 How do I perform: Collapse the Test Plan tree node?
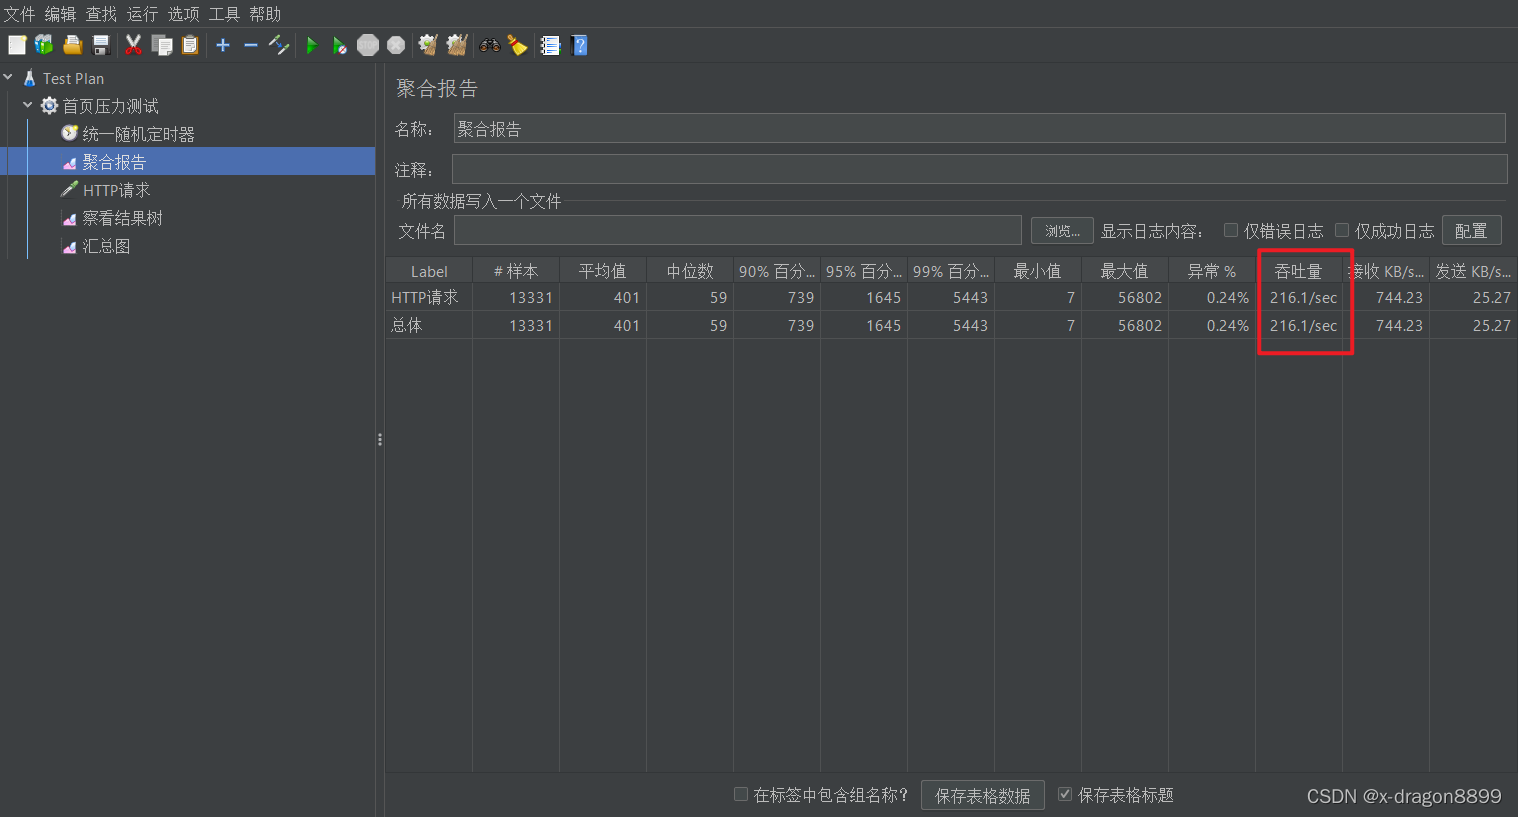8,77
